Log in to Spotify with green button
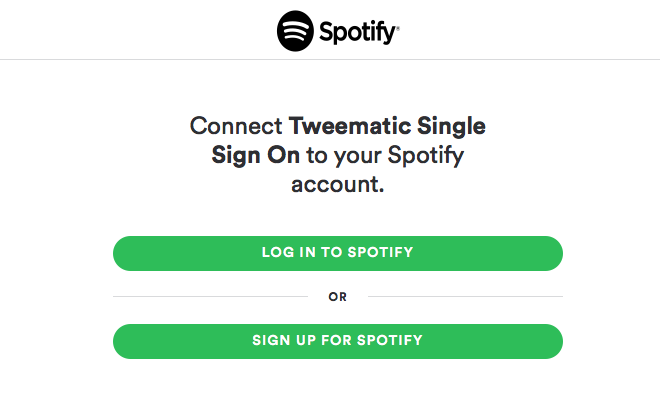This screenshot has height=401, width=660. point(338,253)
